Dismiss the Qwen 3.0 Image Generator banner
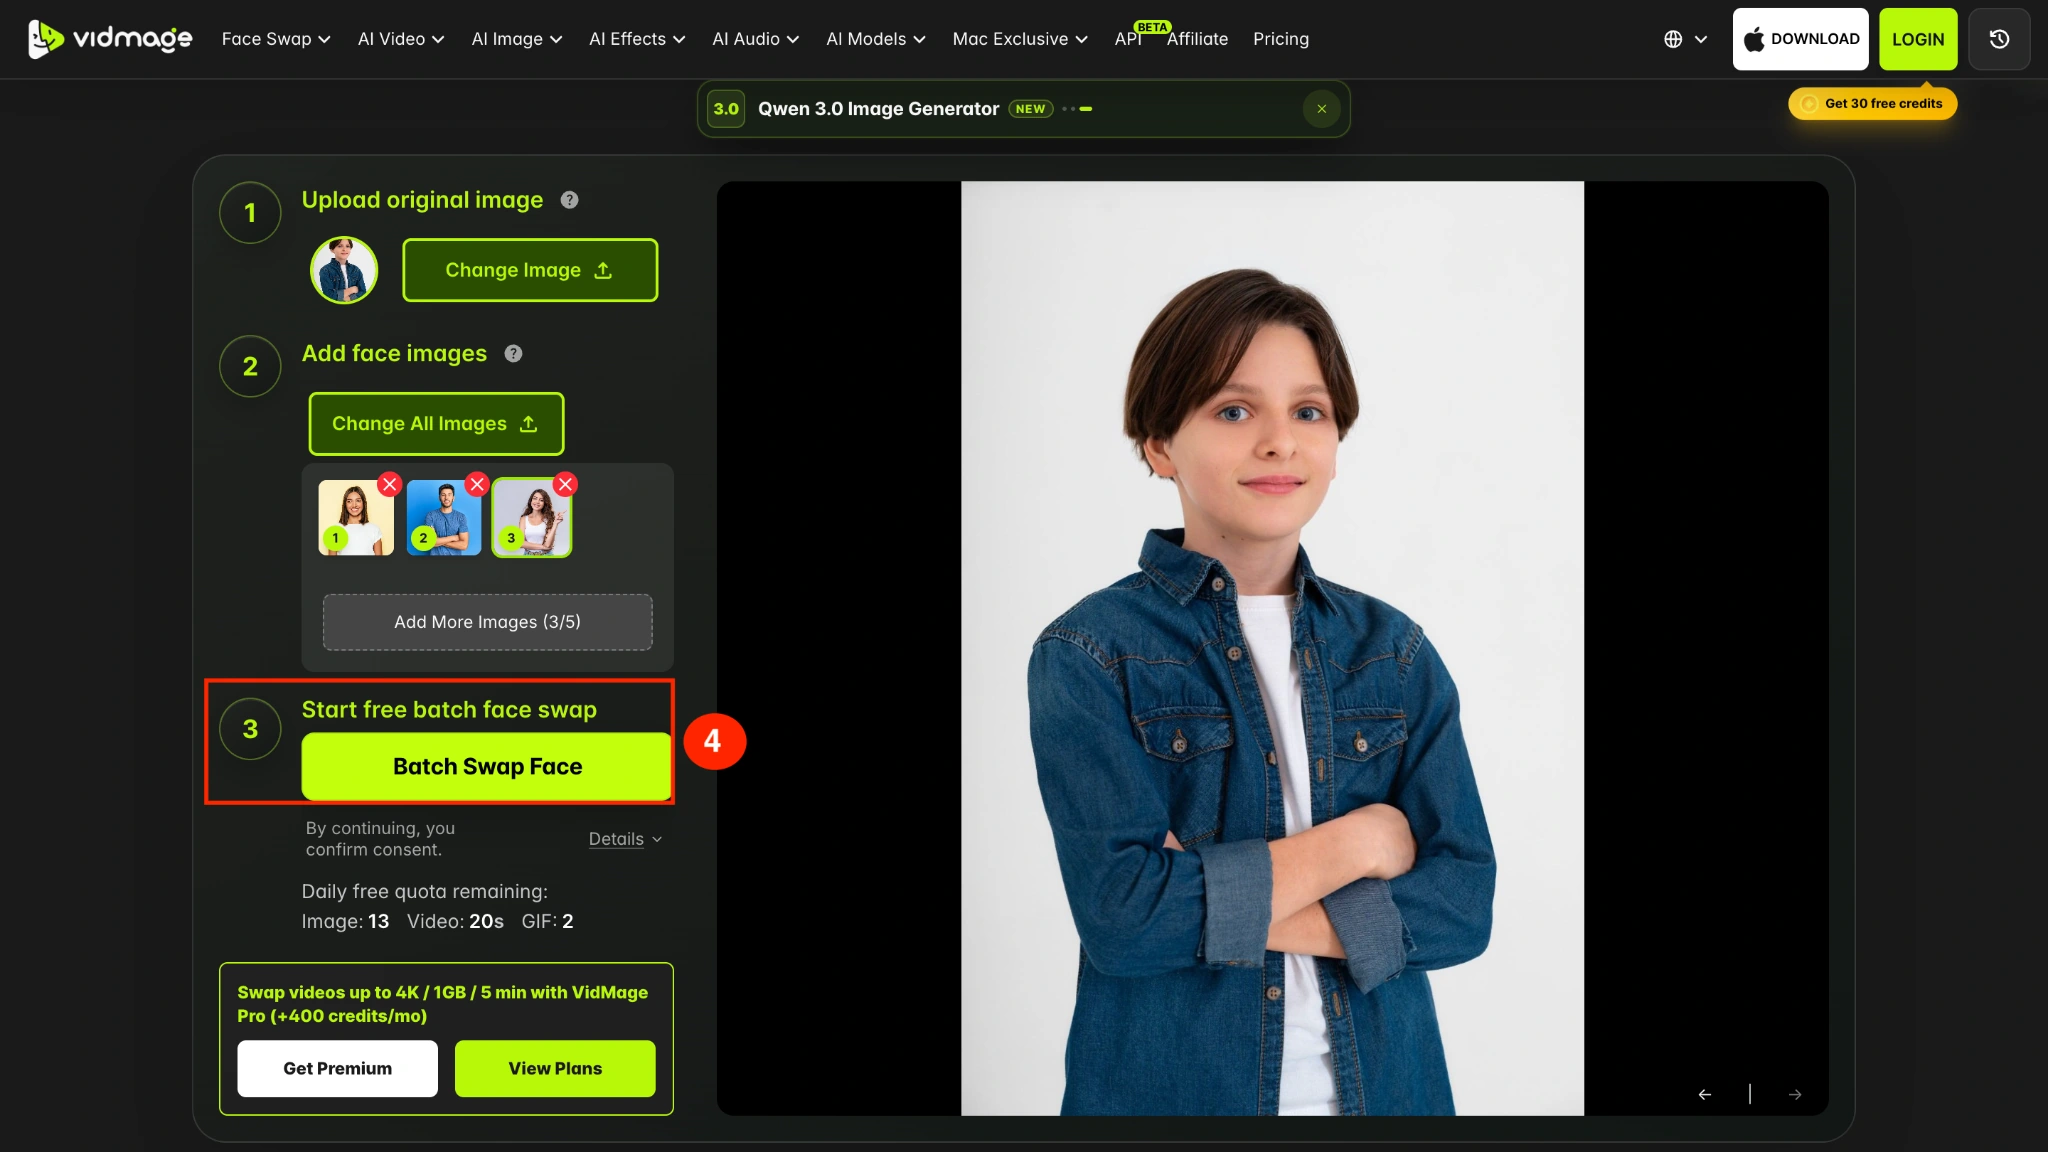The width and height of the screenshot is (2048, 1152). 1322,109
